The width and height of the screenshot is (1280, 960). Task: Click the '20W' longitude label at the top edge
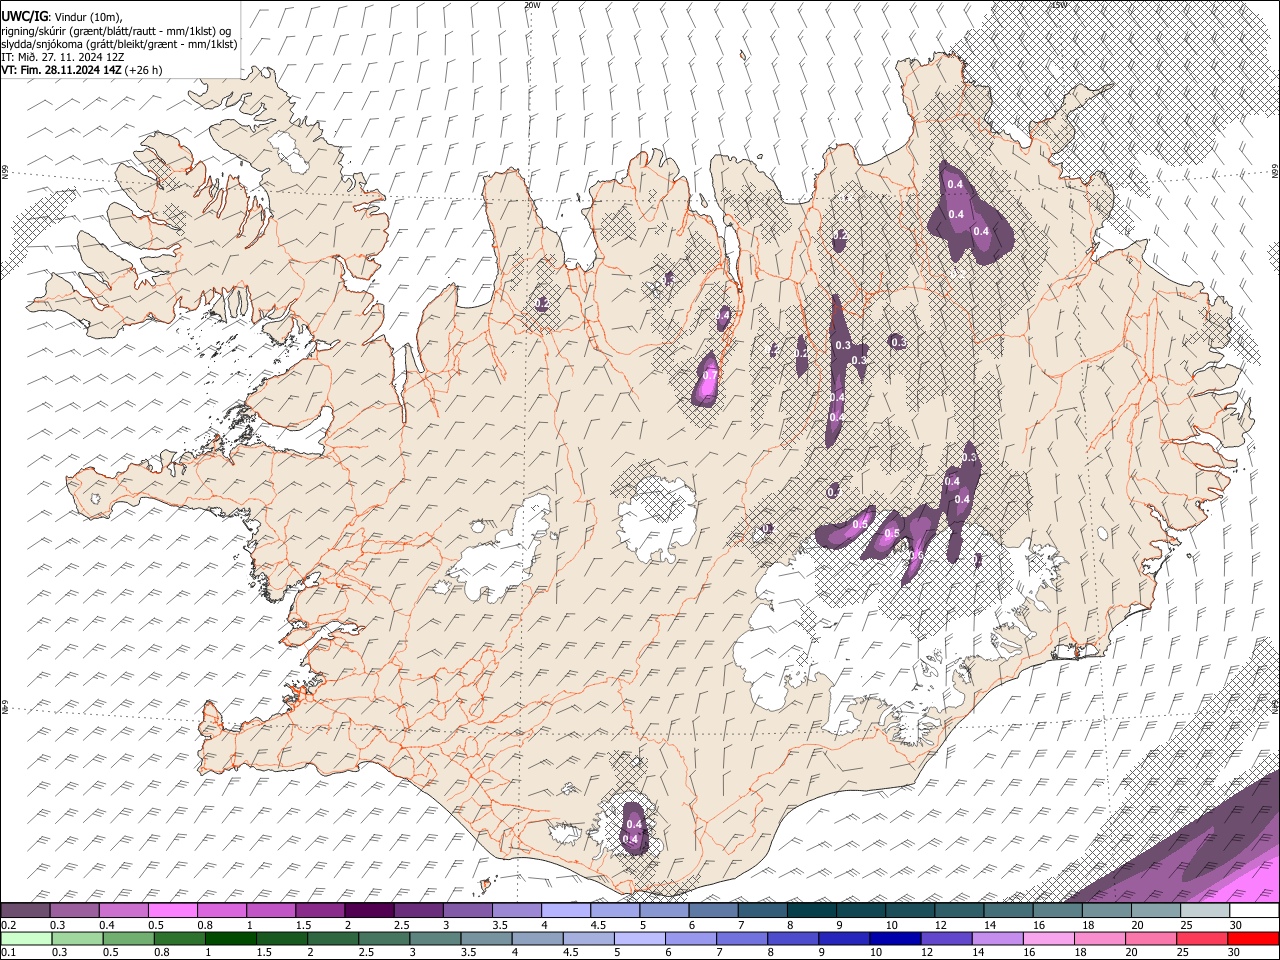pyautogui.click(x=531, y=5)
